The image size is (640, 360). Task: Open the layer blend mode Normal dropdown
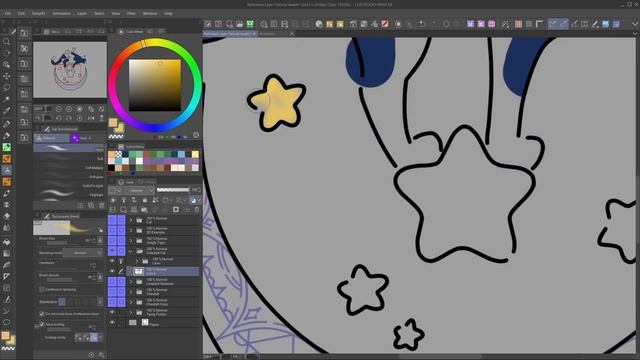[x=139, y=190]
